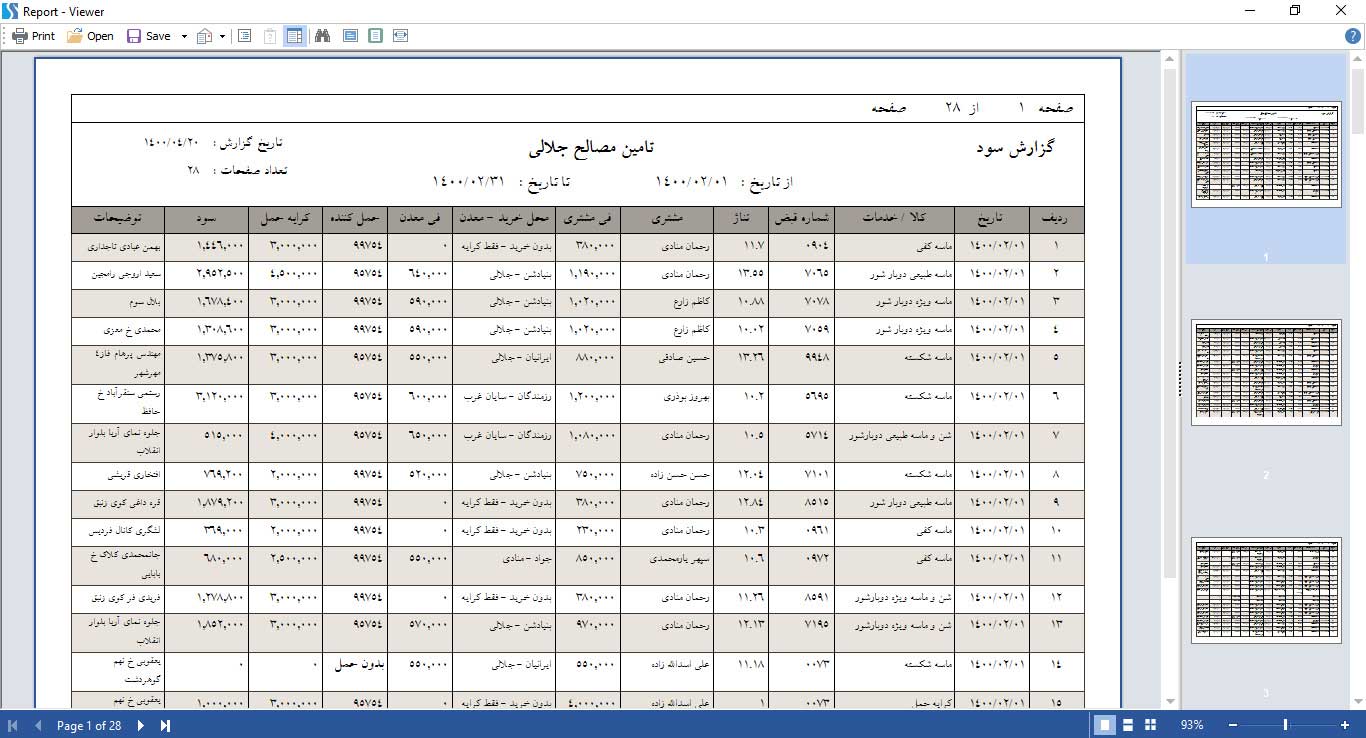The height and width of the screenshot is (738, 1366).
Task: Open a report file with Open button
Action: tap(90, 36)
